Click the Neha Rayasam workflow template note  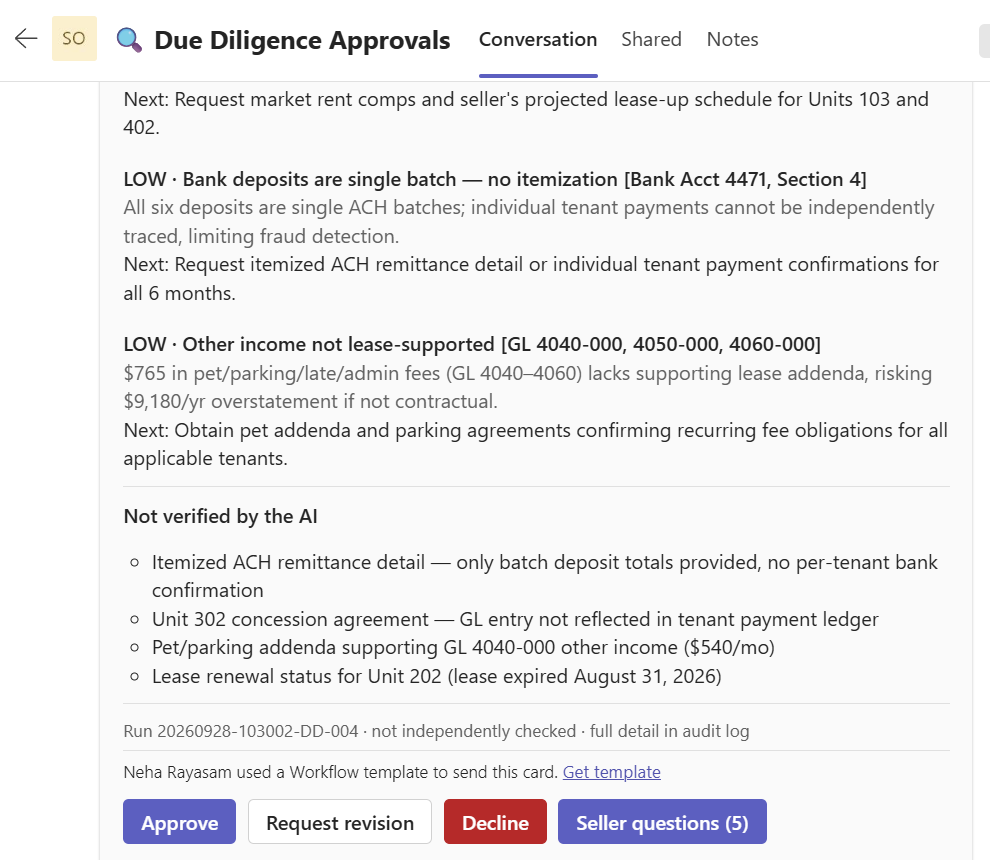pyautogui.click(x=340, y=772)
